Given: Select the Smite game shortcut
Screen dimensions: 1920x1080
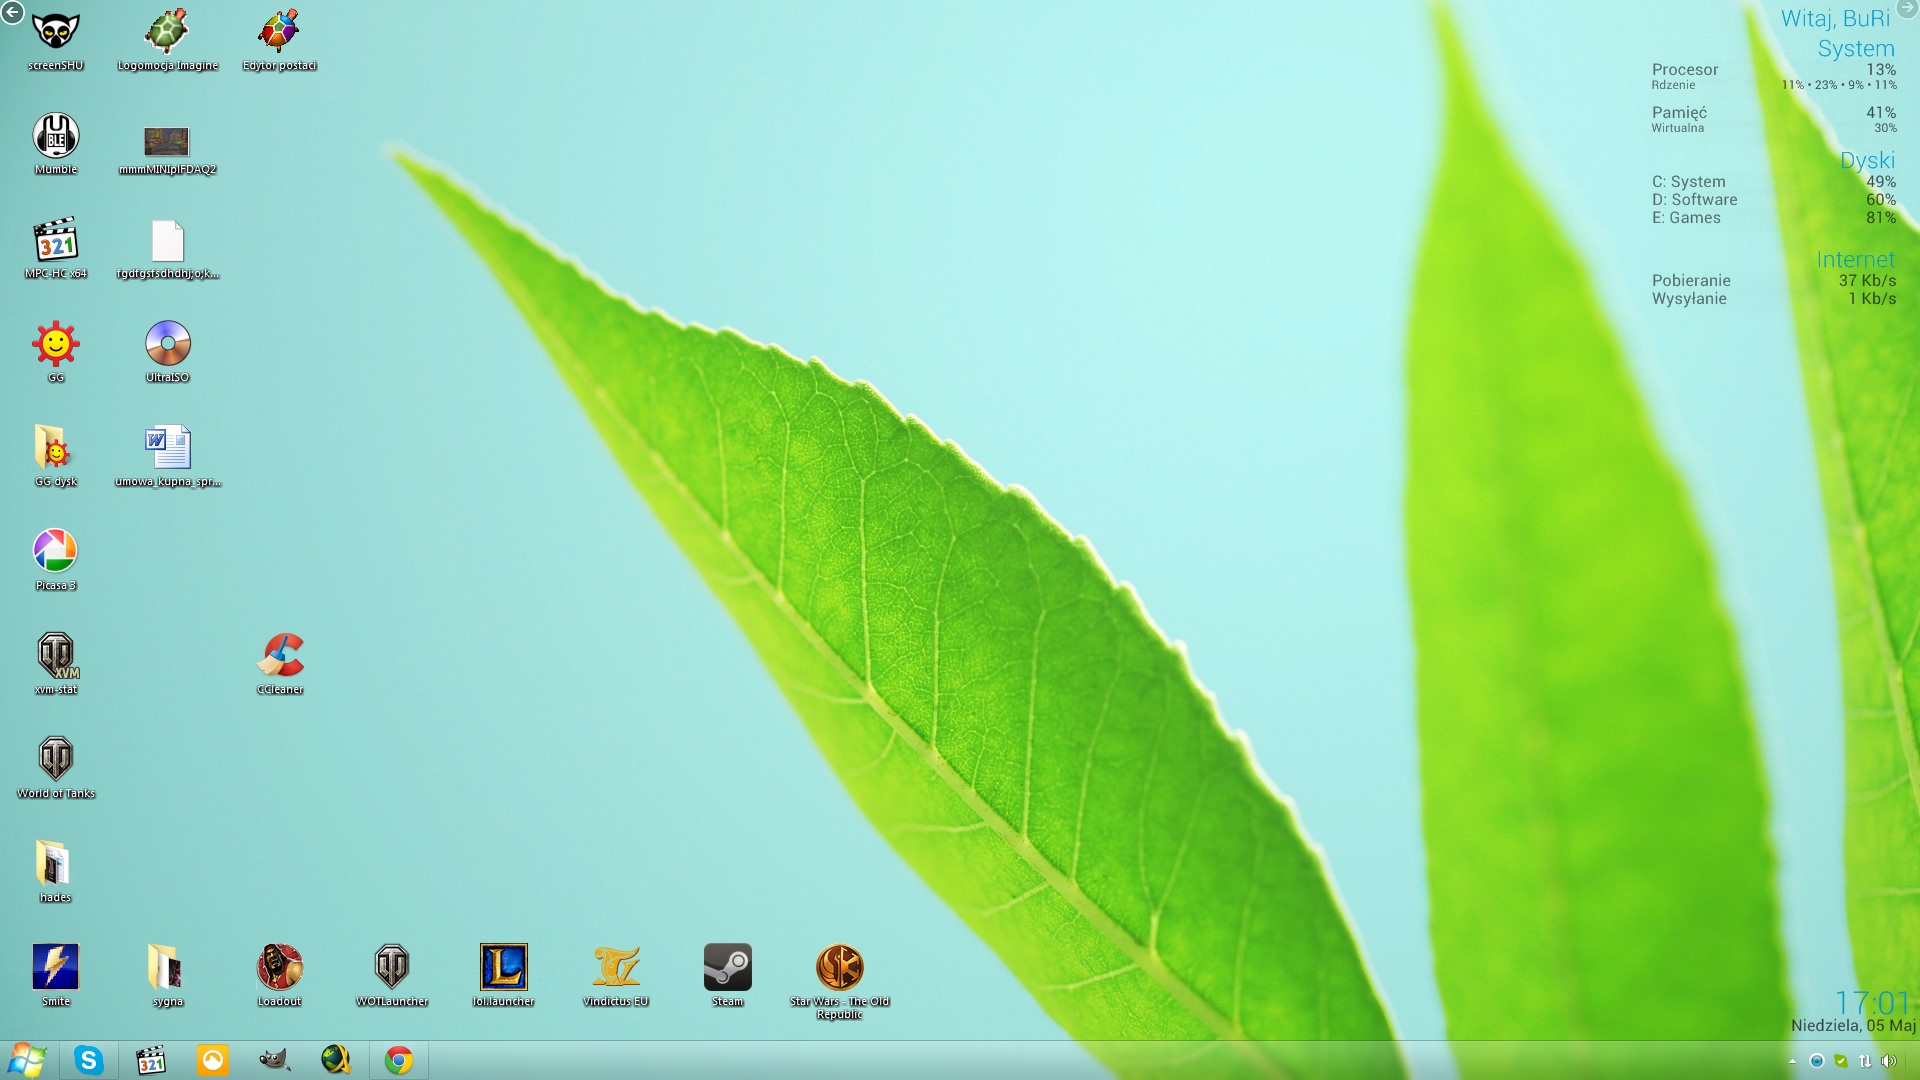Looking at the screenshot, I should click(56, 976).
